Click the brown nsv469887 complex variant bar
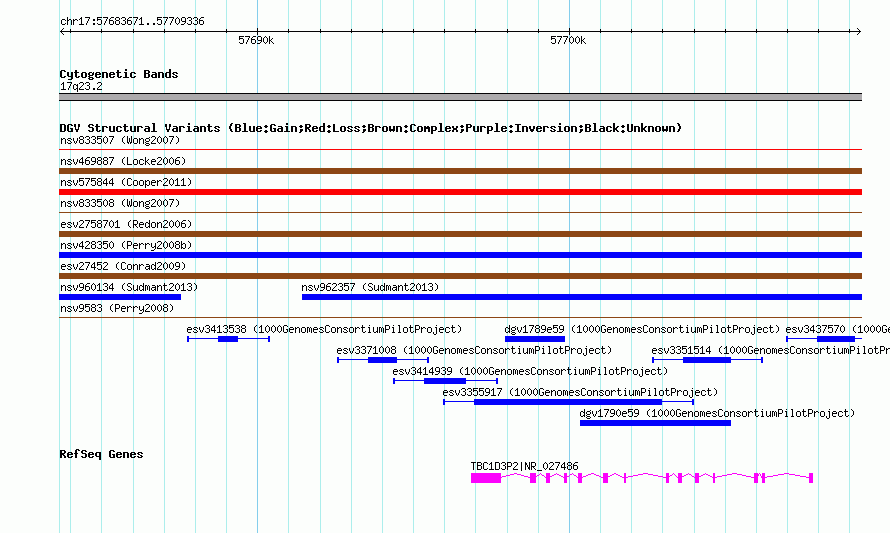The image size is (890, 533). (460, 171)
